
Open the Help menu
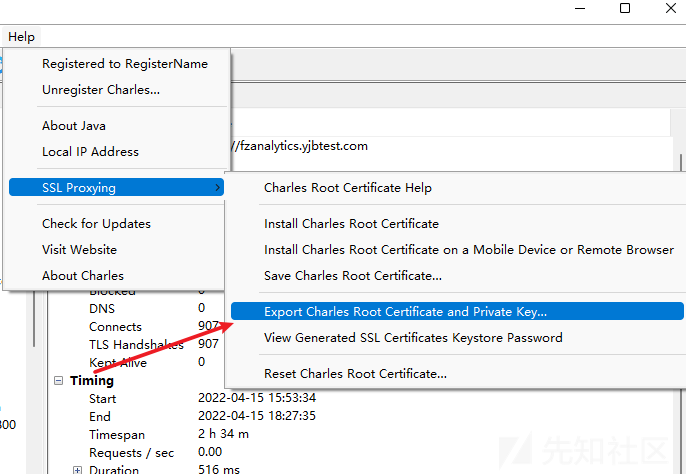pyautogui.click(x=21, y=37)
